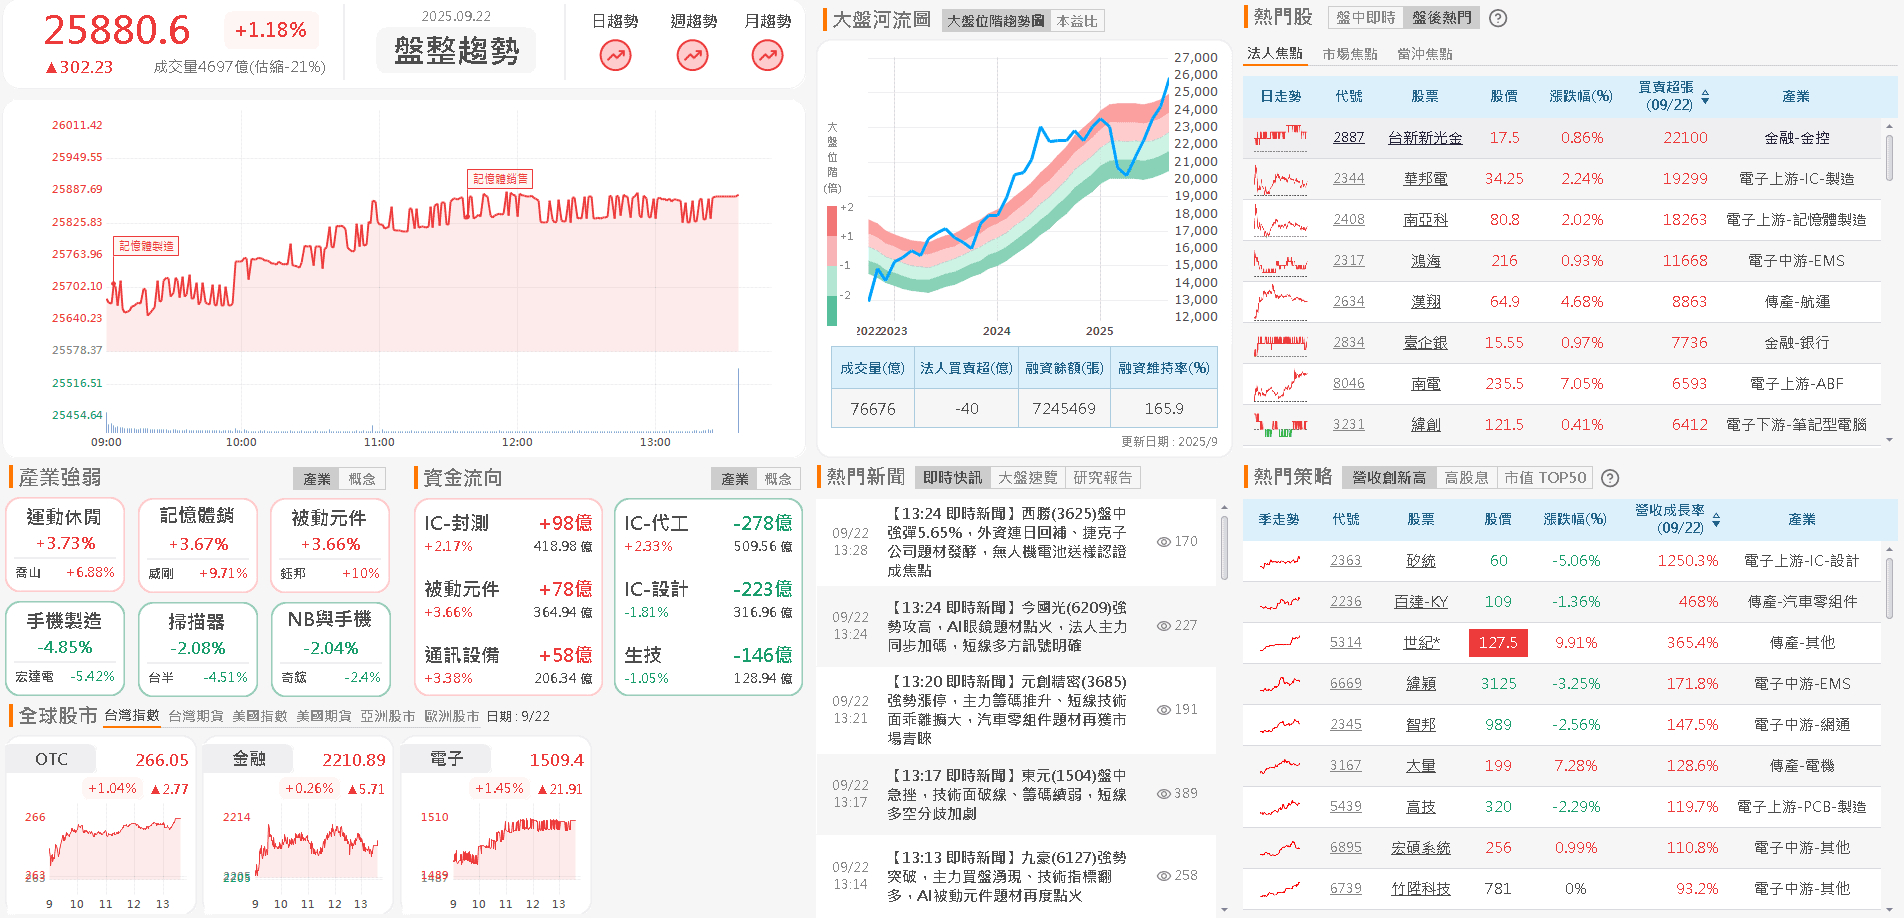This screenshot has width=1904, height=918.
Task: Open the 金融 index chart card
Action: pos(298,826)
